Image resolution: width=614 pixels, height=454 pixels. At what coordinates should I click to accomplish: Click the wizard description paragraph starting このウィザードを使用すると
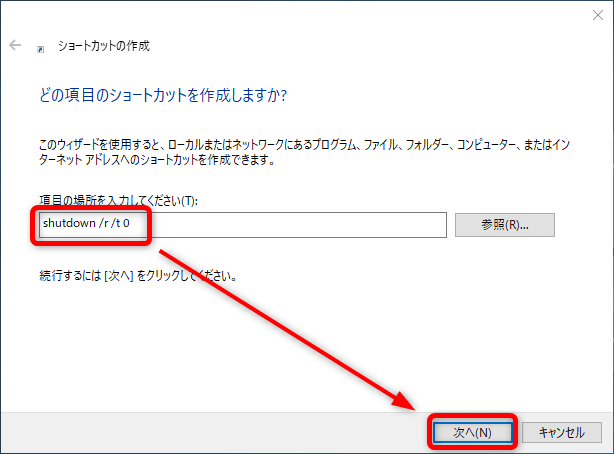[x=304, y=152]
